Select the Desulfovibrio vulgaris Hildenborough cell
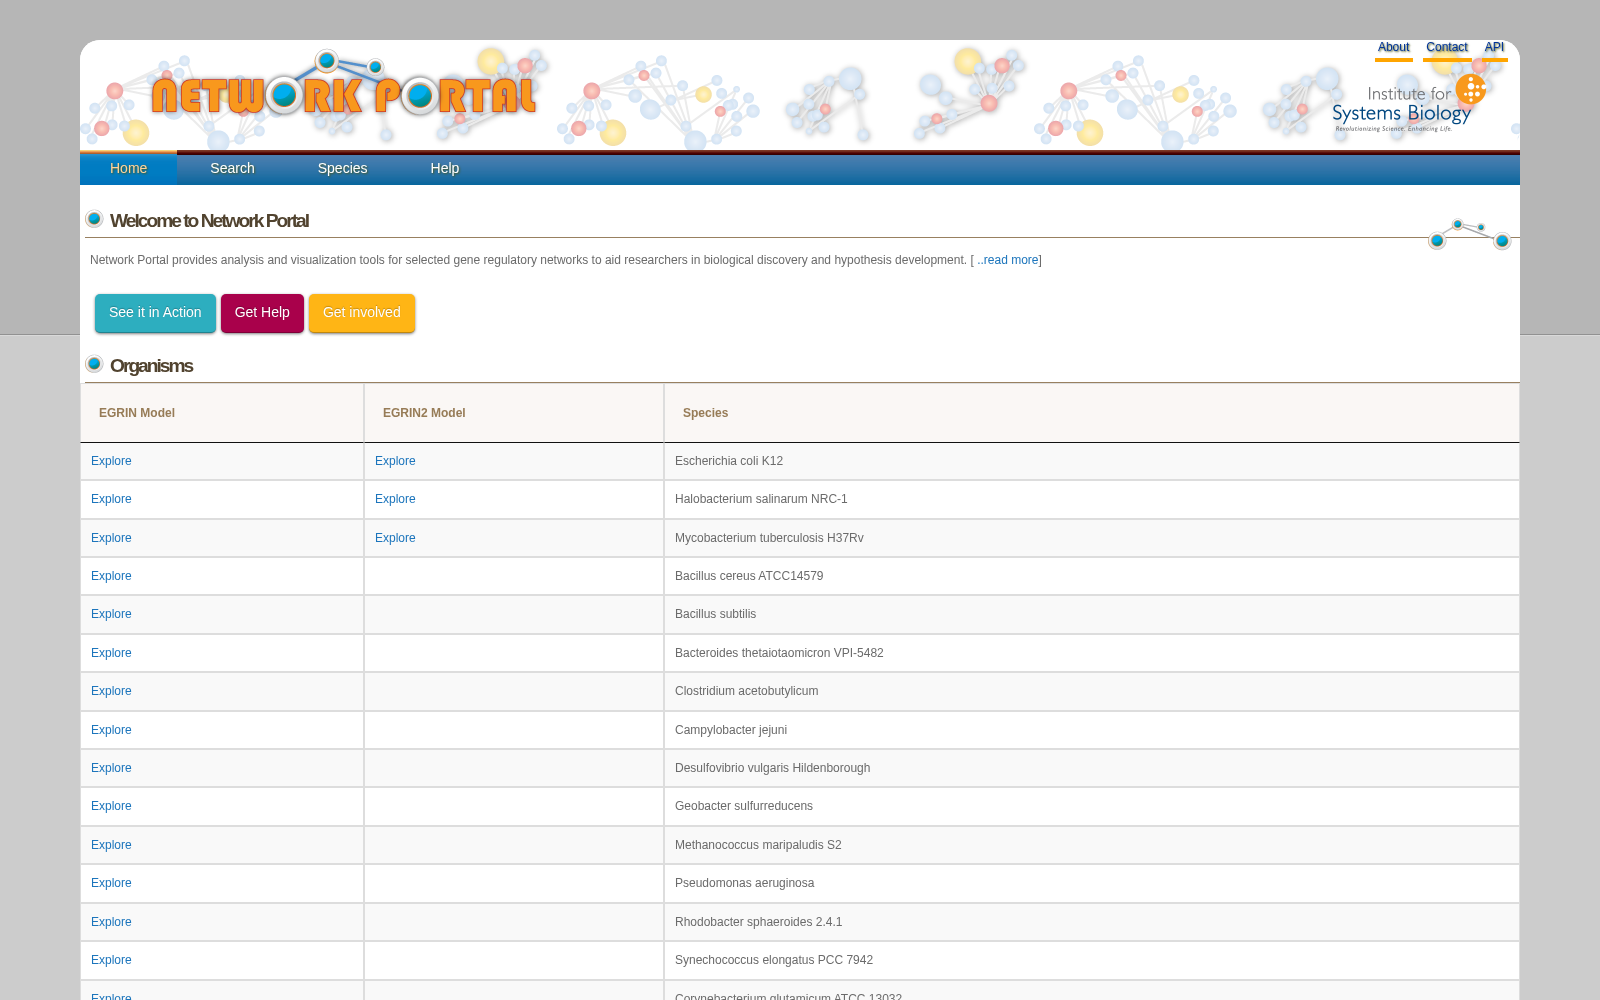Image resolution: width=1600 pixels, height=1000 pixels. 1092,768
